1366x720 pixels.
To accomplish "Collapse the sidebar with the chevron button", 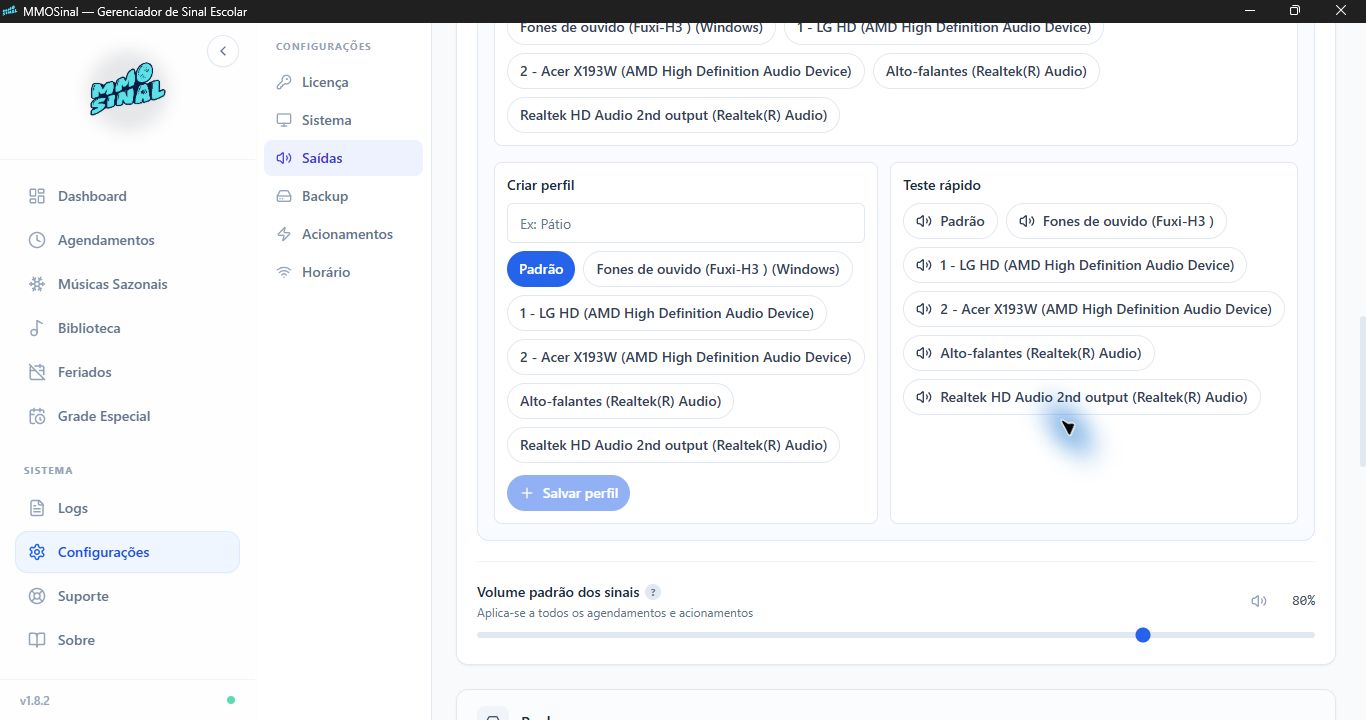I will pos(223,51).
